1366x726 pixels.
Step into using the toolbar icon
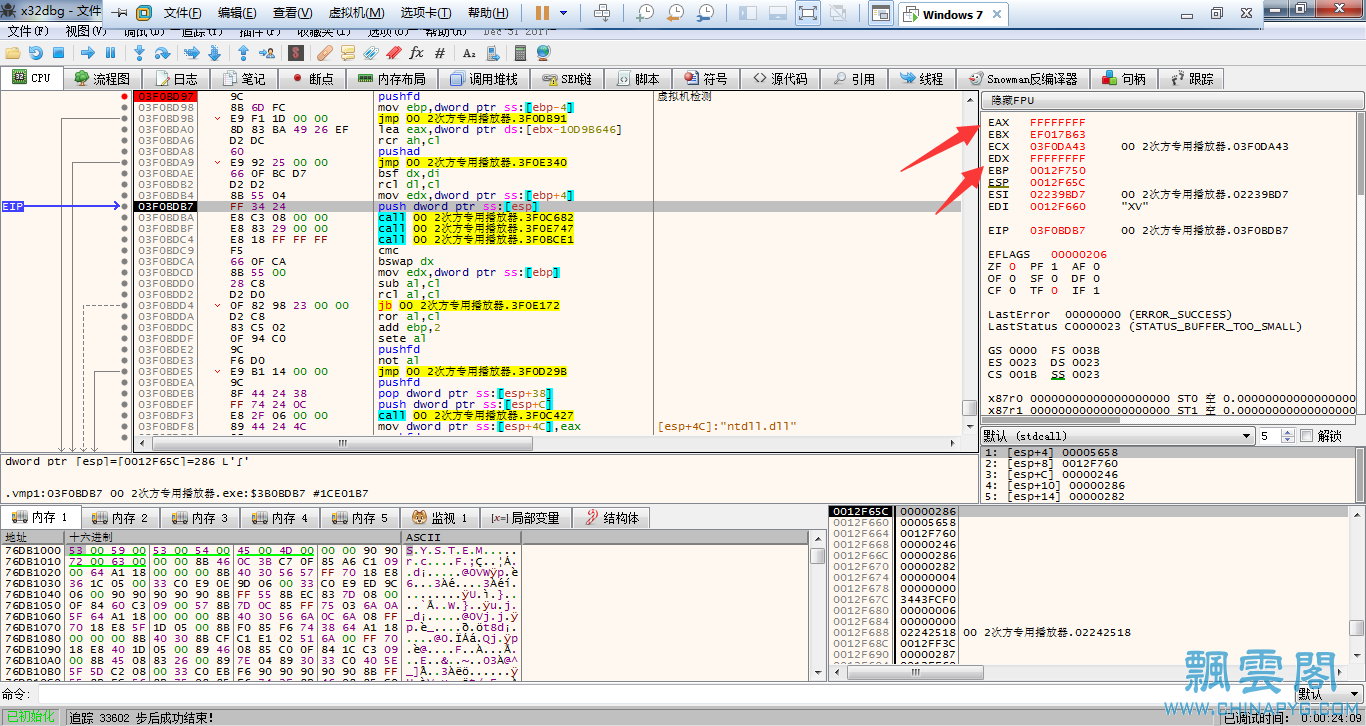click(140, 52)
